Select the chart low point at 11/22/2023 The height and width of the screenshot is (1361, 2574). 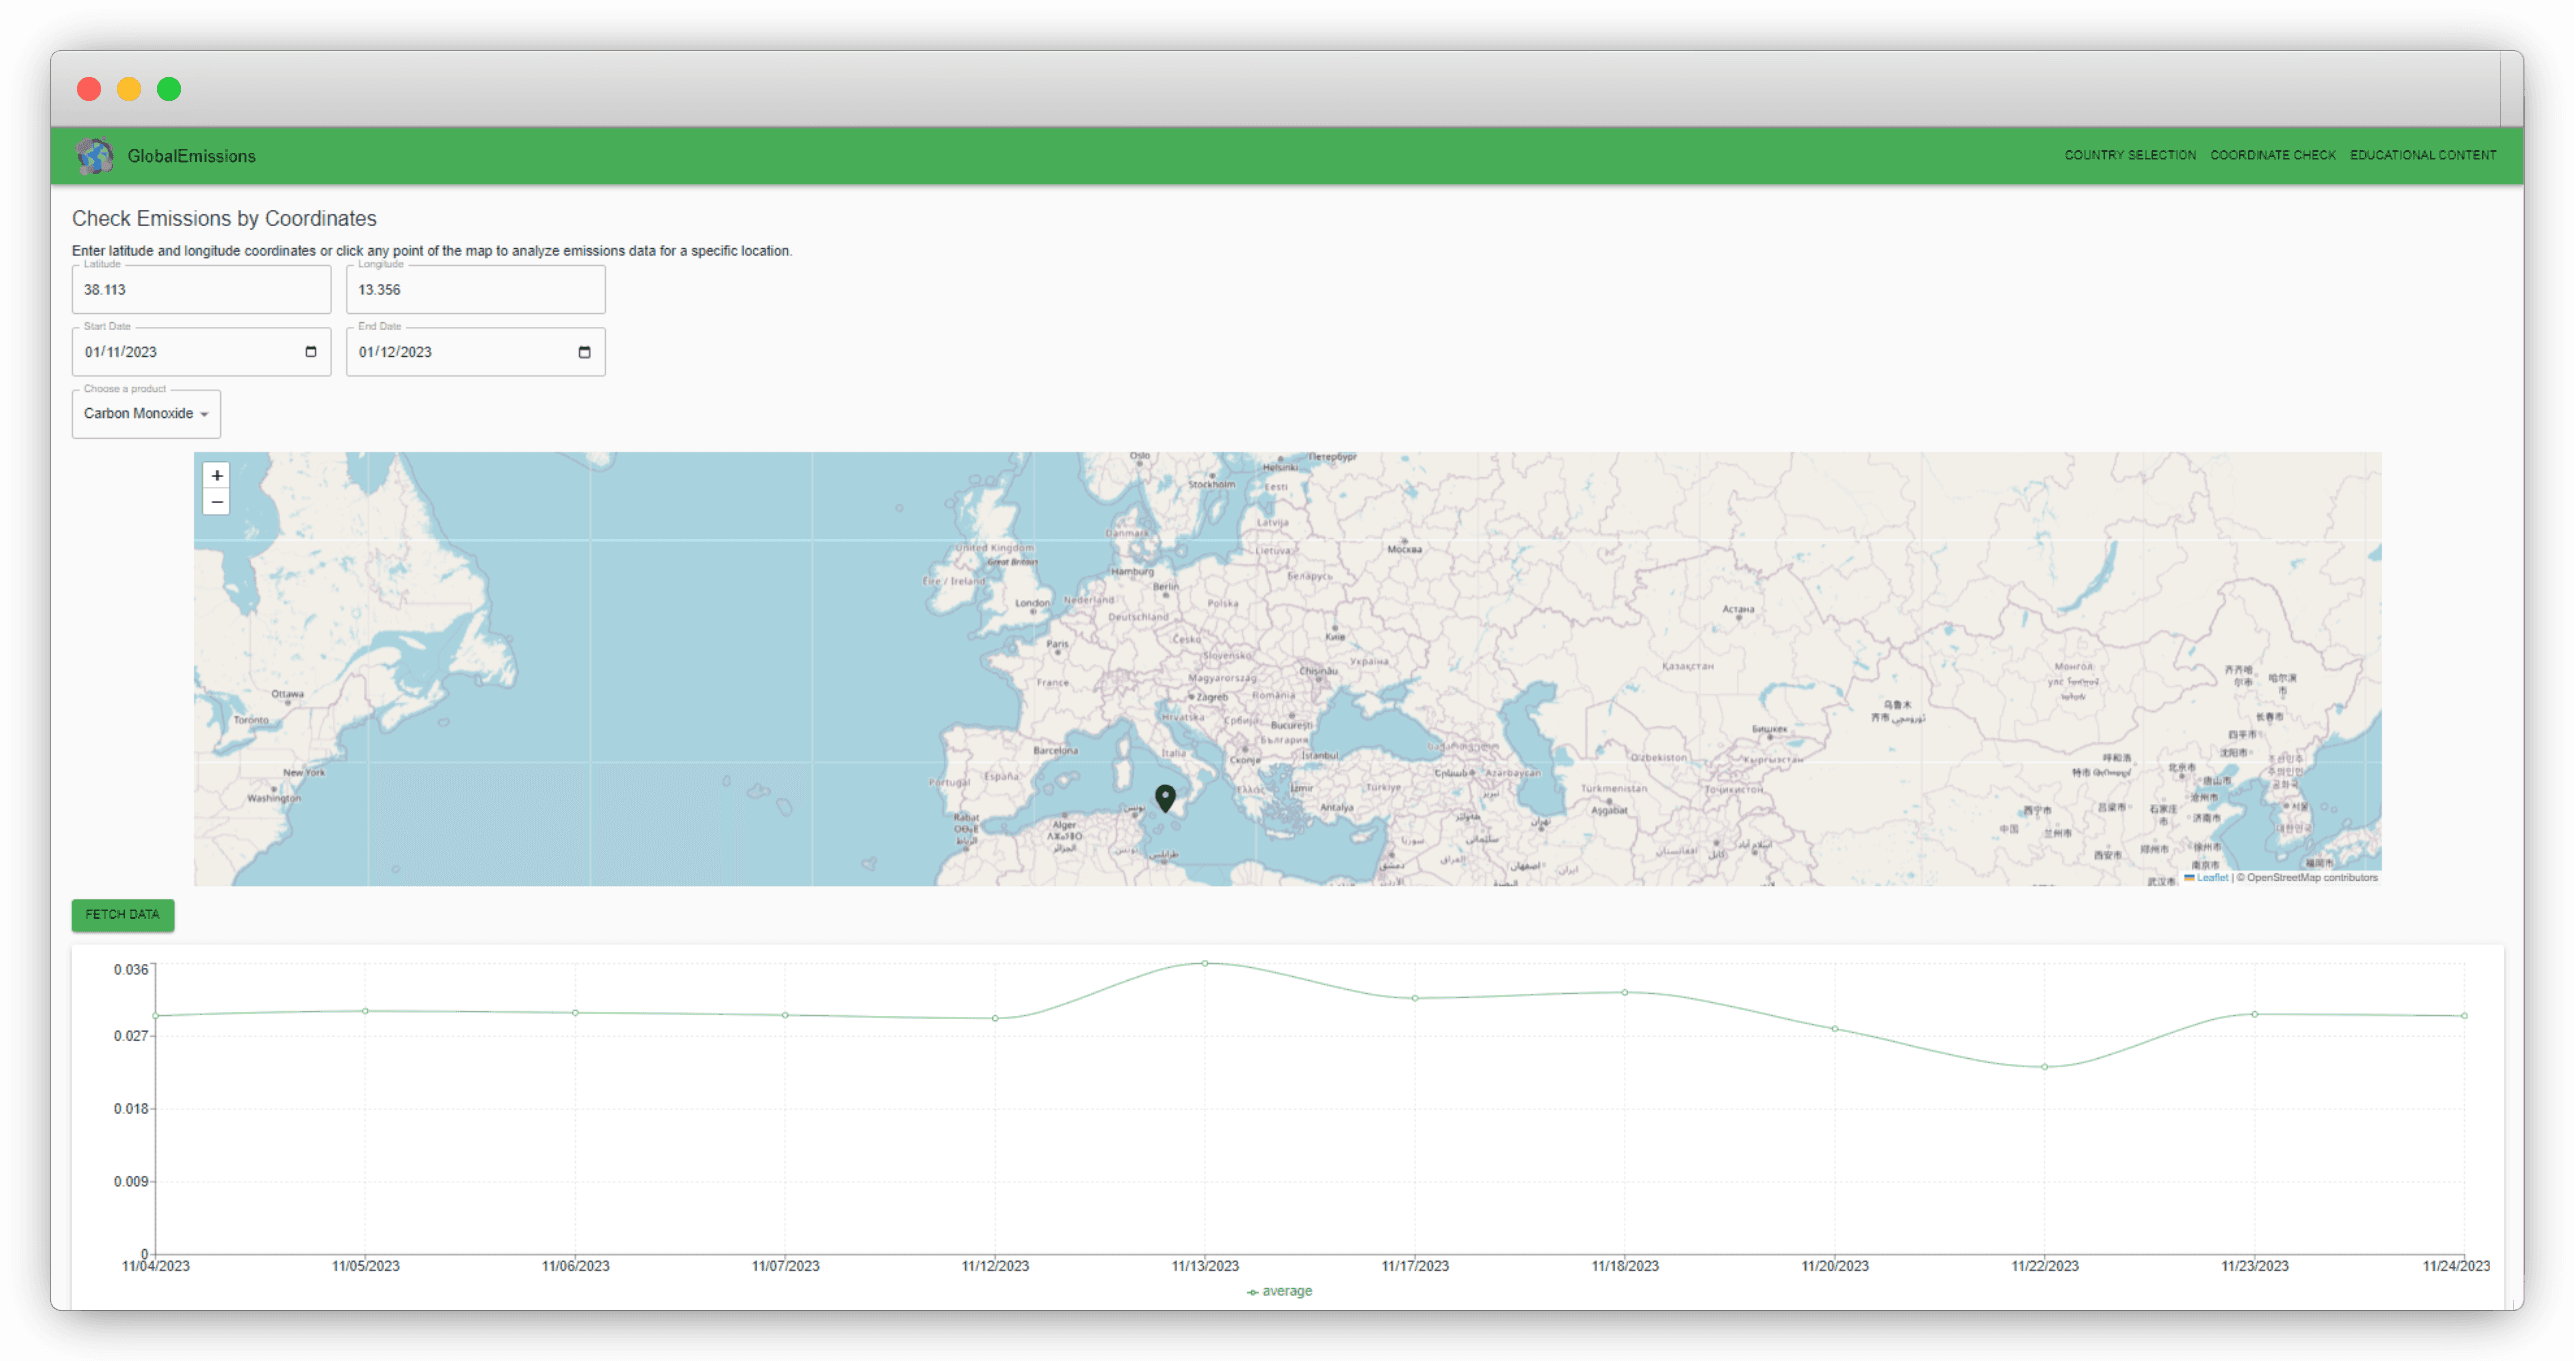[x=2044, y=1067]
